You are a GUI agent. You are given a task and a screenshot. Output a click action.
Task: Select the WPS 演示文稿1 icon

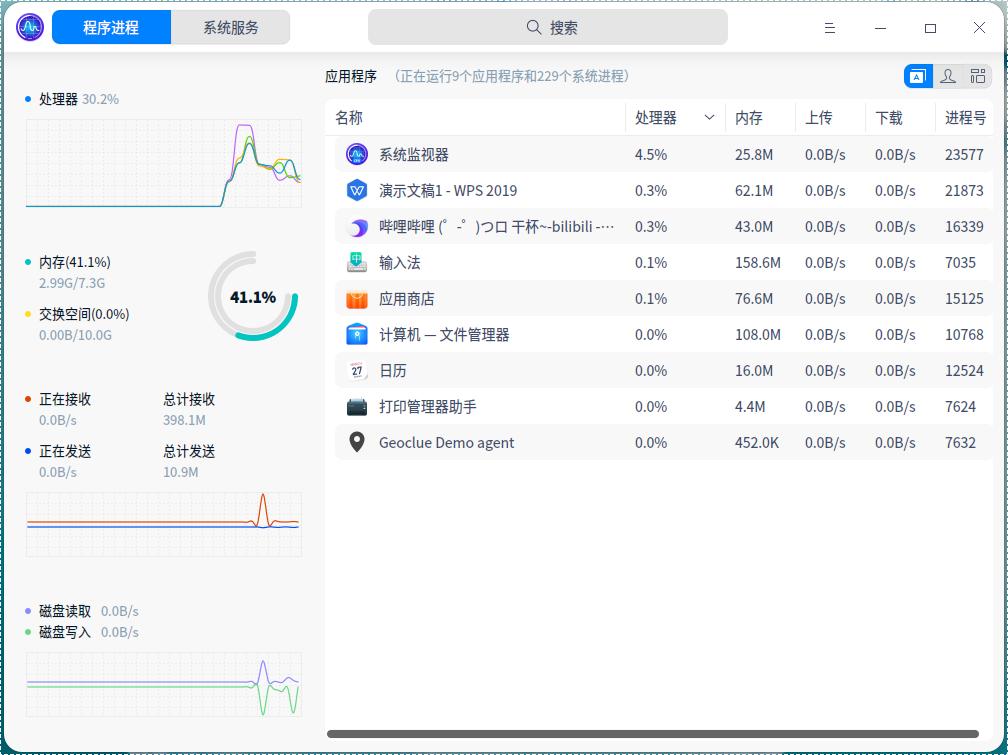(357, 191)
